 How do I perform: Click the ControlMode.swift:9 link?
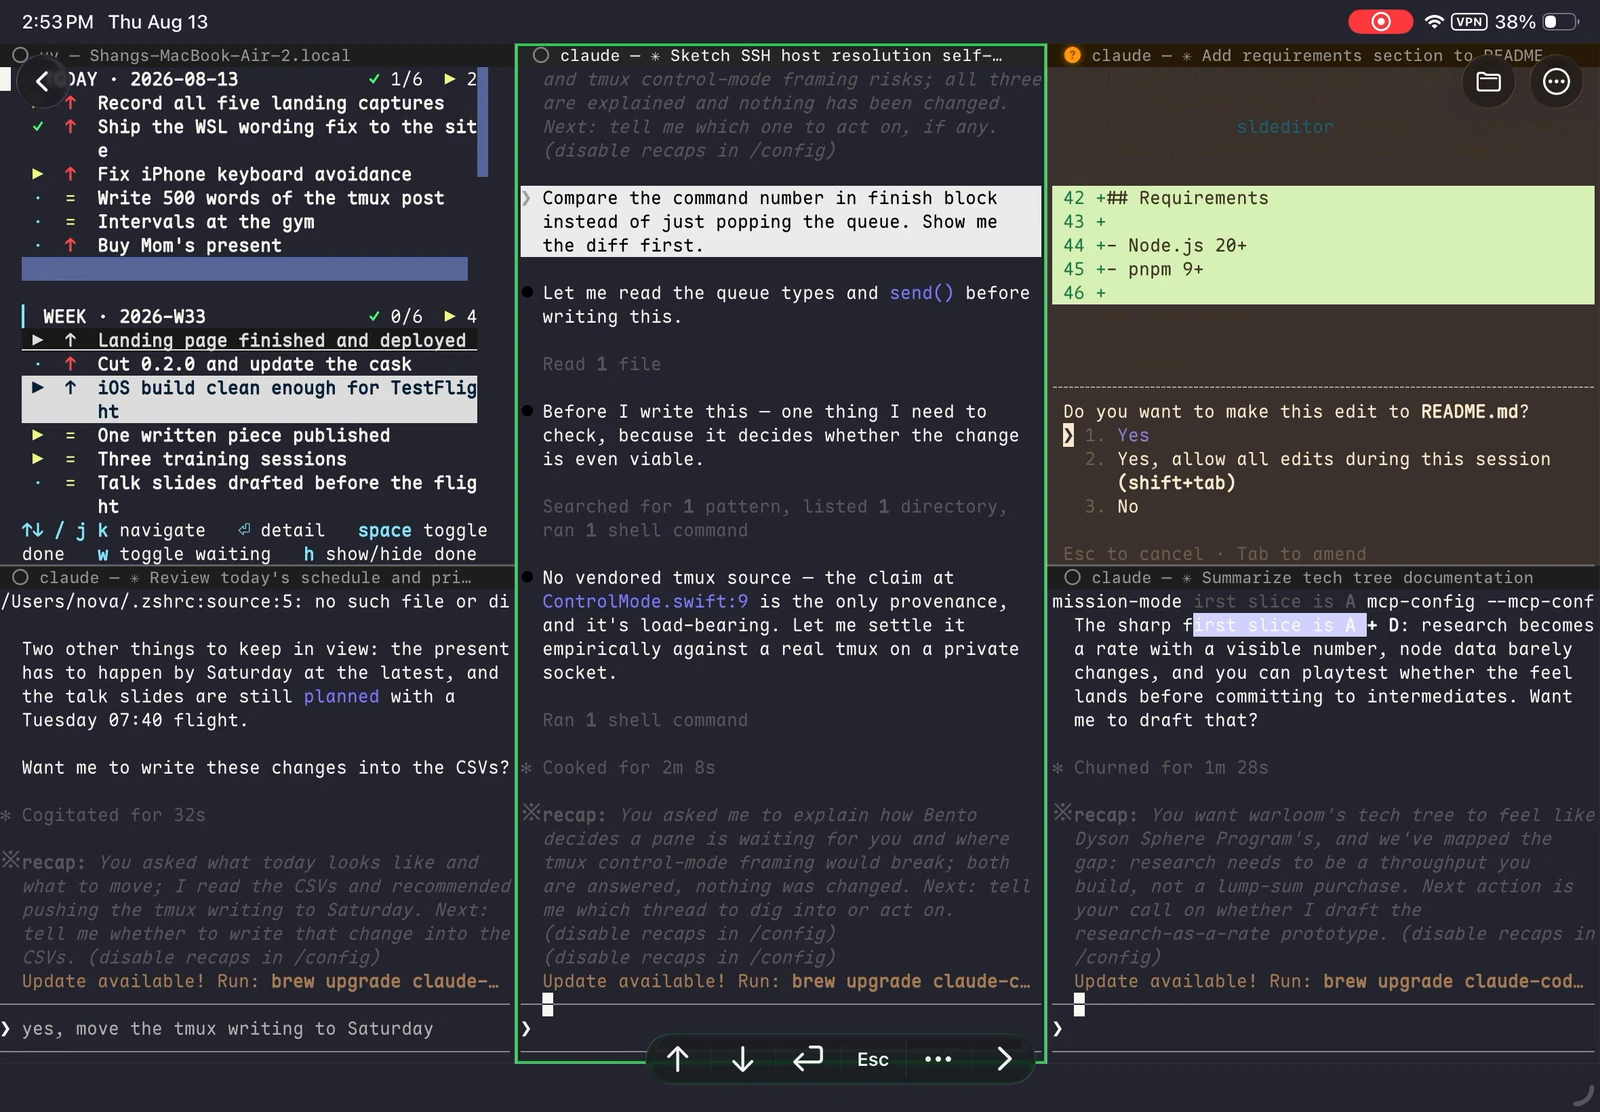coord(645,601)
